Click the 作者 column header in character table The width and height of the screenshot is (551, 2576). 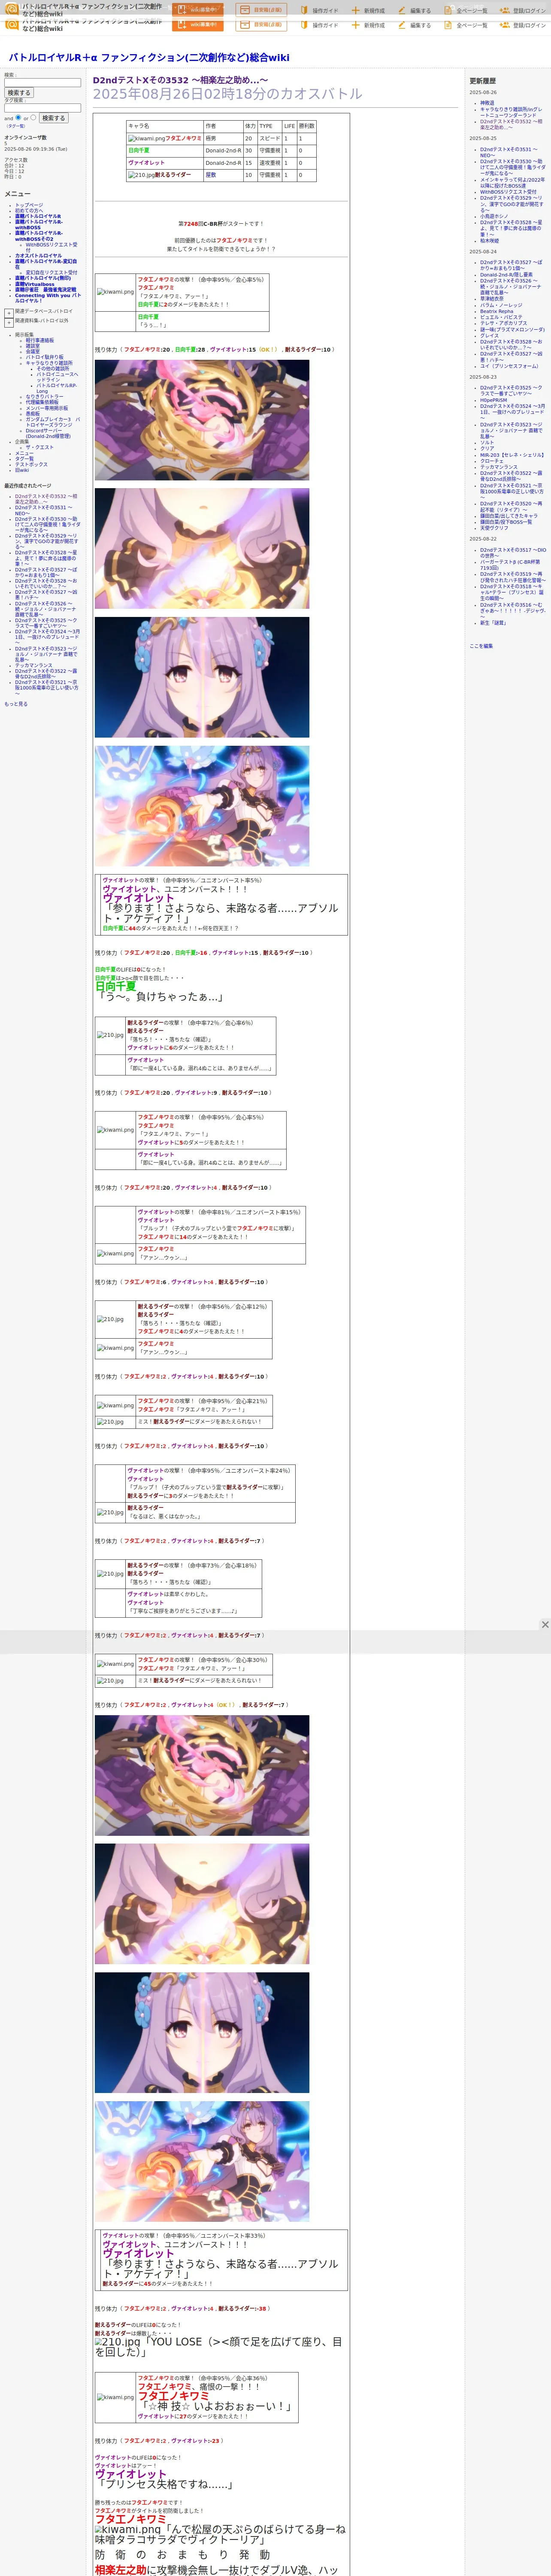(x=223, y=126)
